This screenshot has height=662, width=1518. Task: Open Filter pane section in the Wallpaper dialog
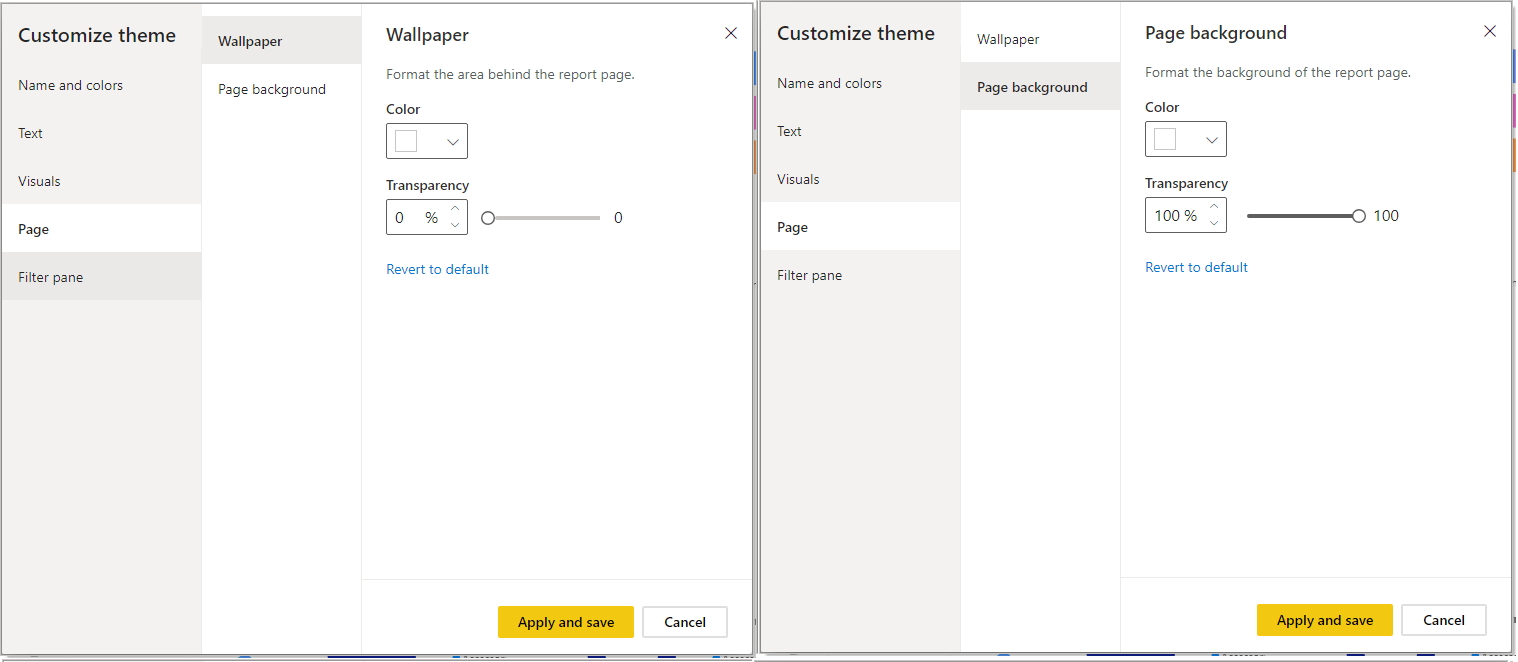point(51,277)
